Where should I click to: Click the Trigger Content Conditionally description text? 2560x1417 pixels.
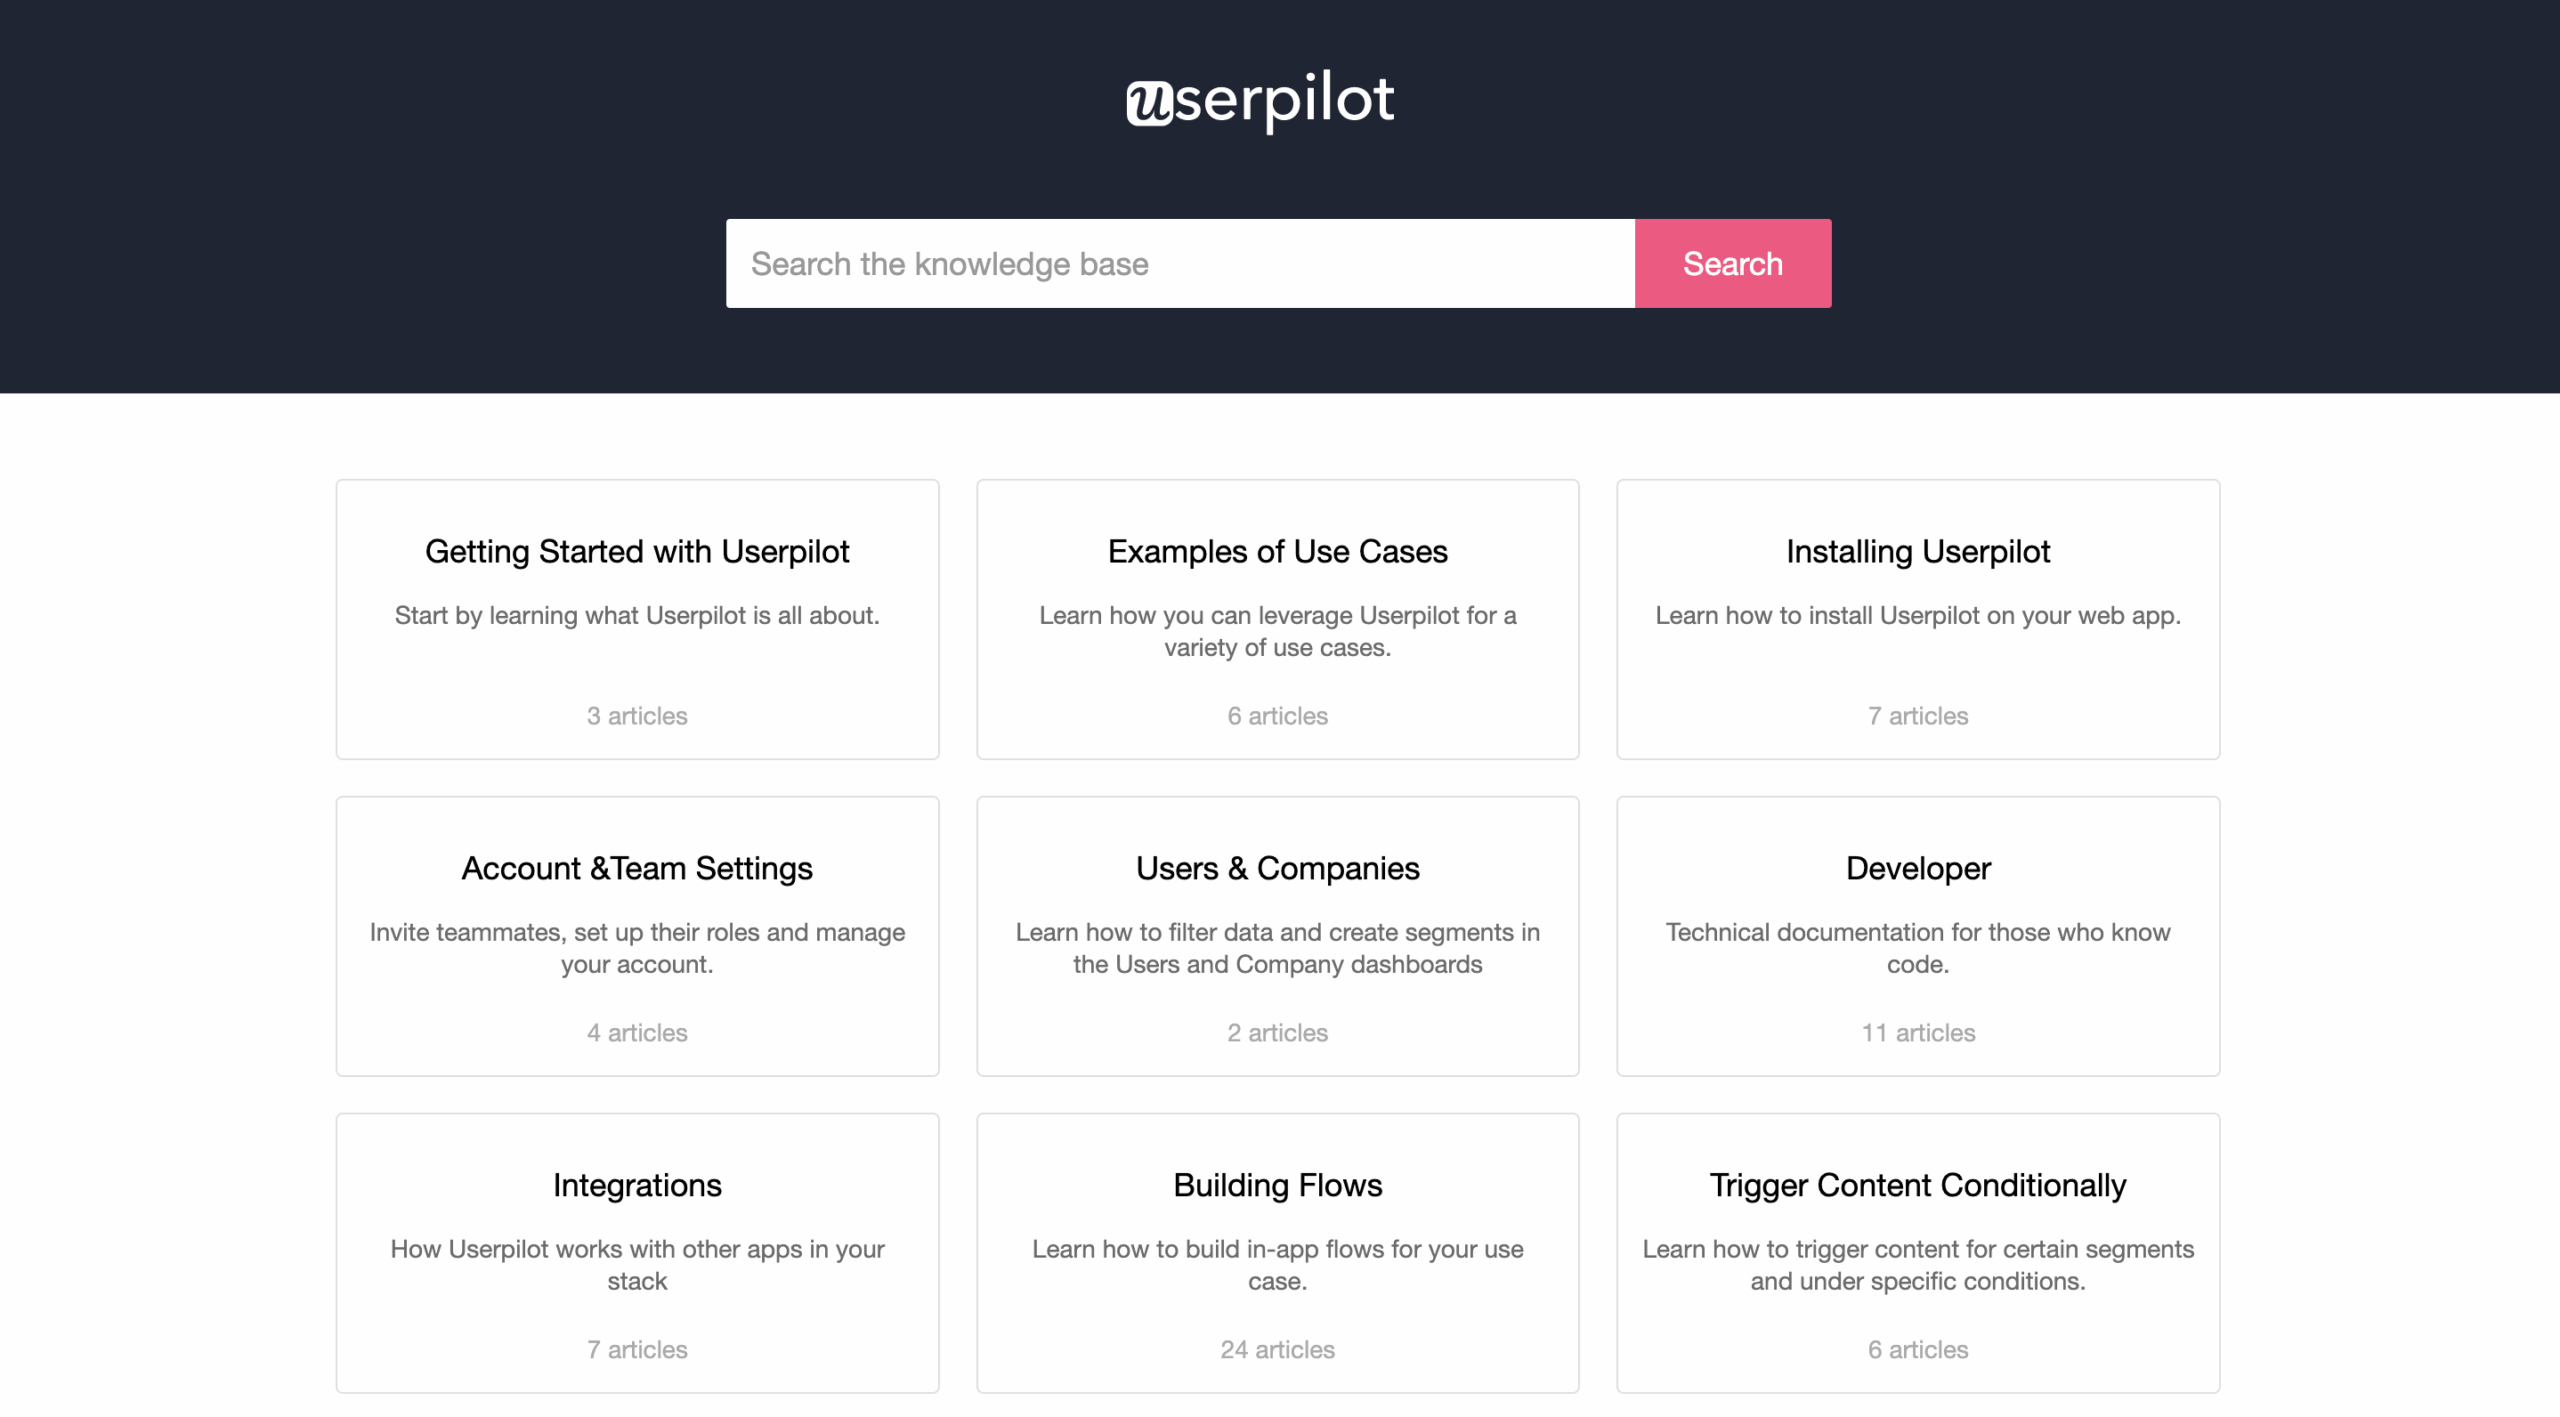pos(1916,1265)
